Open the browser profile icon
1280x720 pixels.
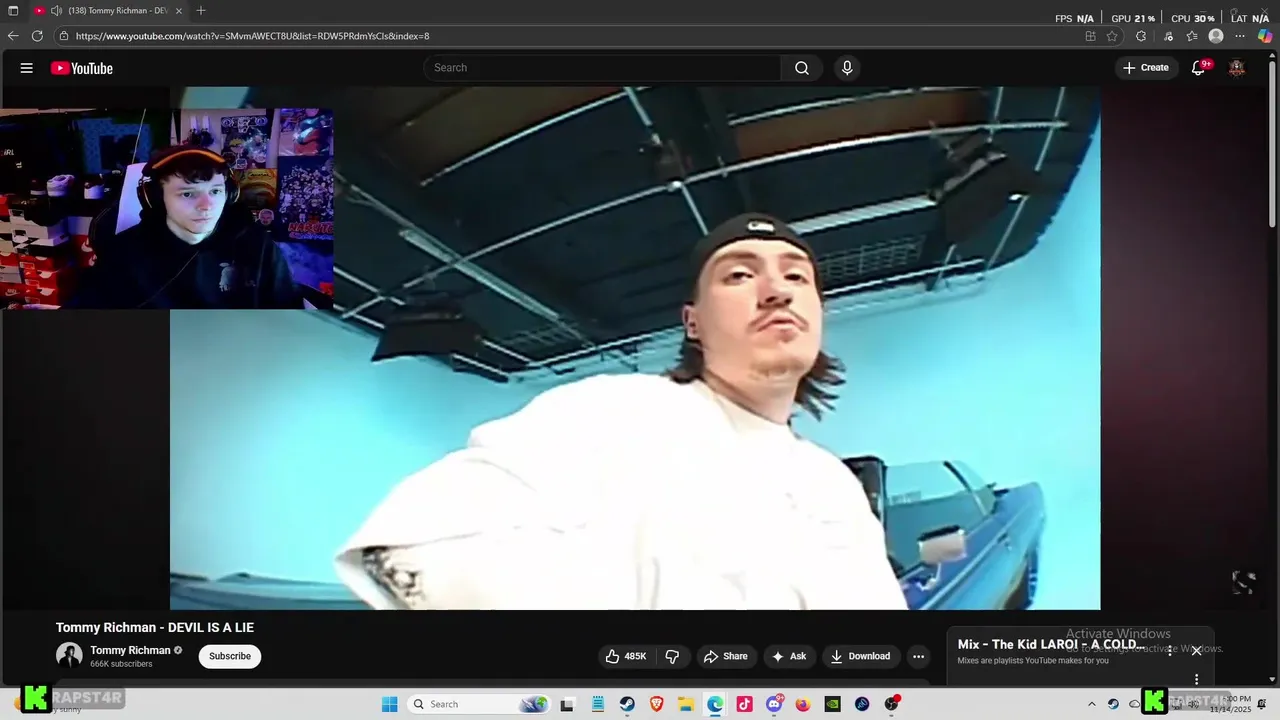[x=1216, y=36]
